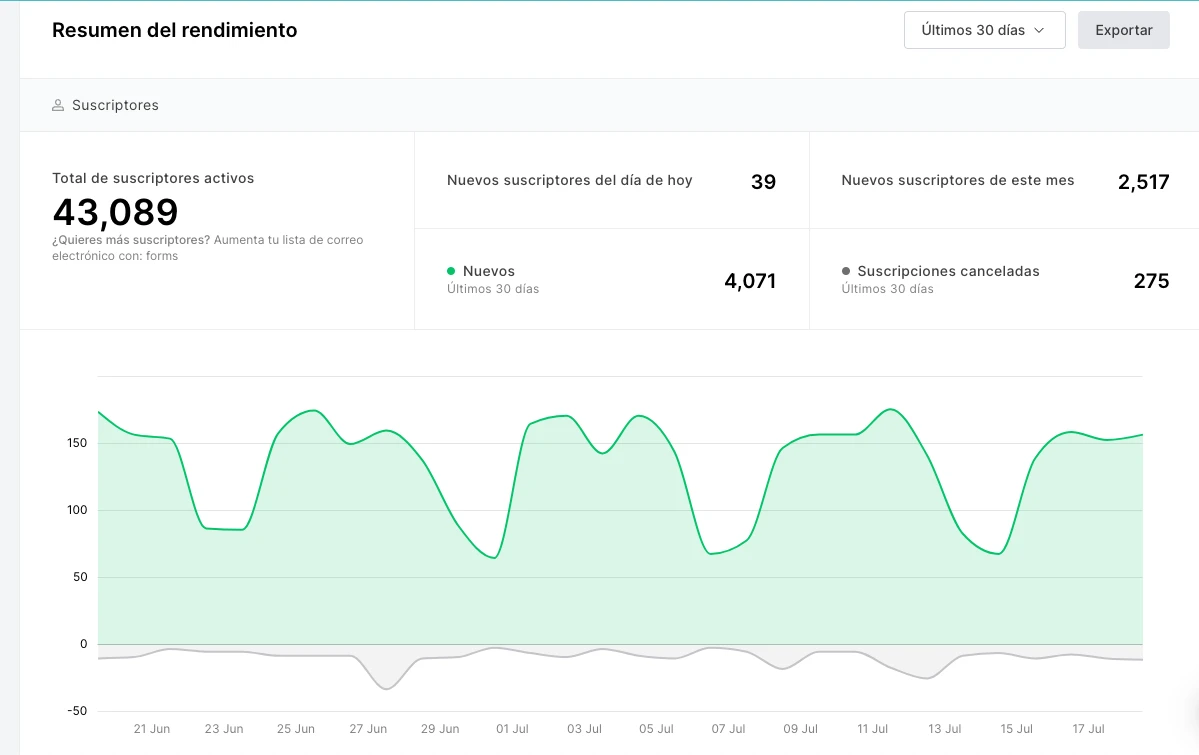Select the Suscriptores section label
Viewport: 1199px width, 755px height.
(115, 105)
